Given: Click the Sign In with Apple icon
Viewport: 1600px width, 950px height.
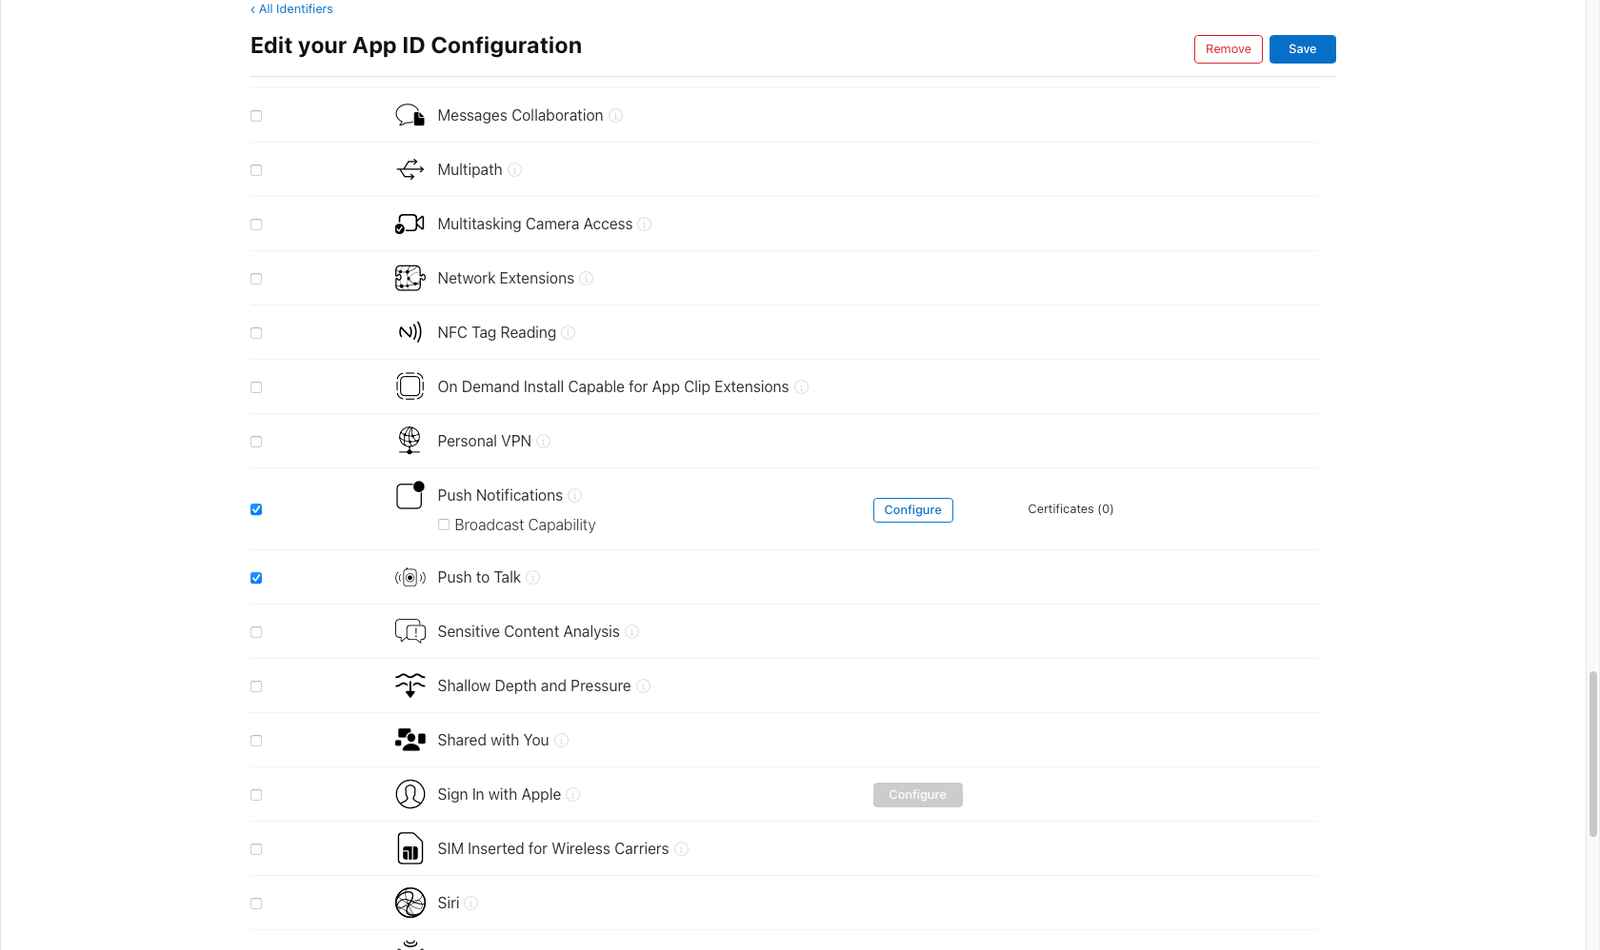Looking at the screenshot, I should pos(410,794).
